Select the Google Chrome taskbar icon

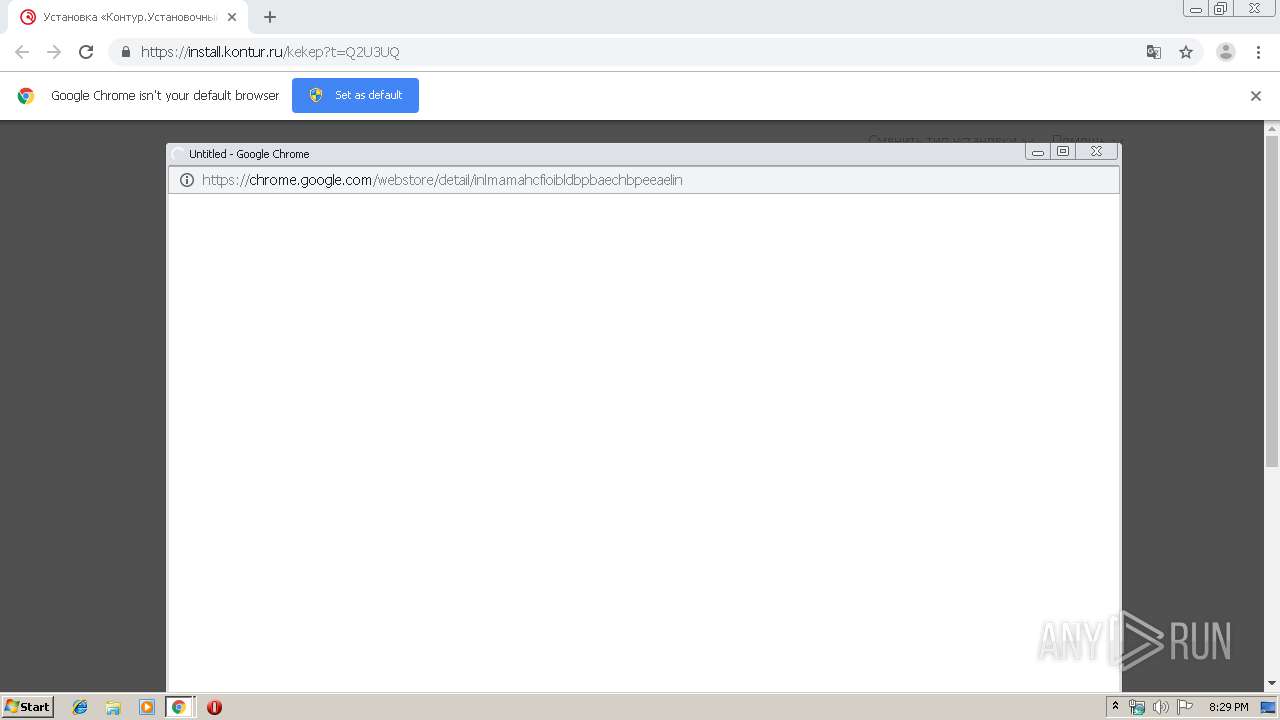click(179, 707)
